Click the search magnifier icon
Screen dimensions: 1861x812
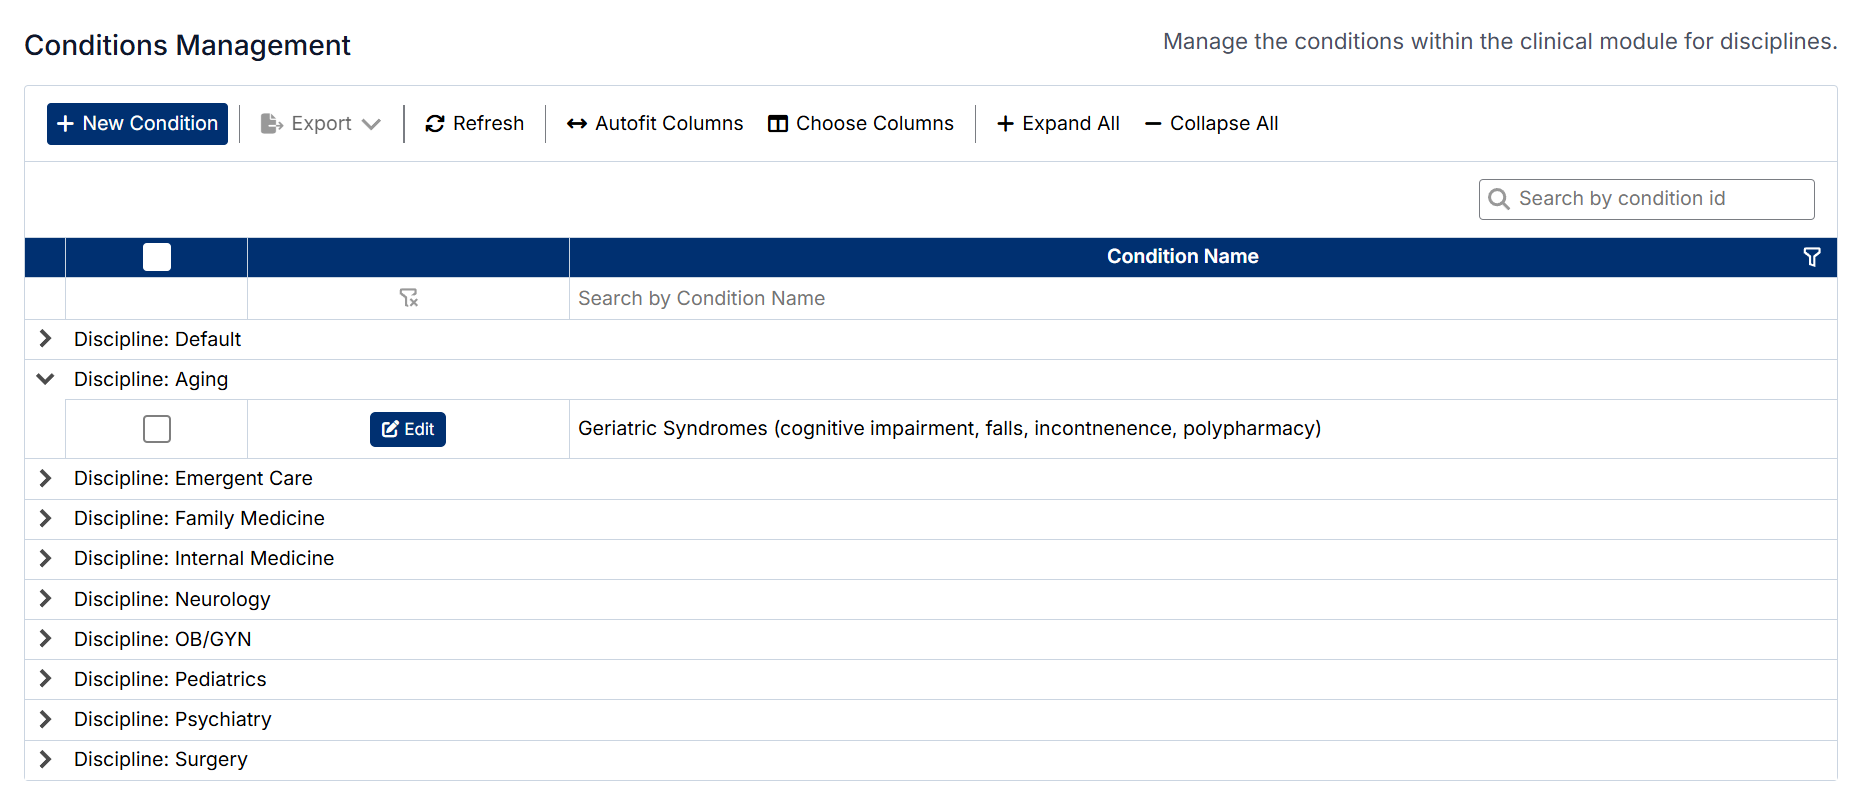[x=1498, y=199]
